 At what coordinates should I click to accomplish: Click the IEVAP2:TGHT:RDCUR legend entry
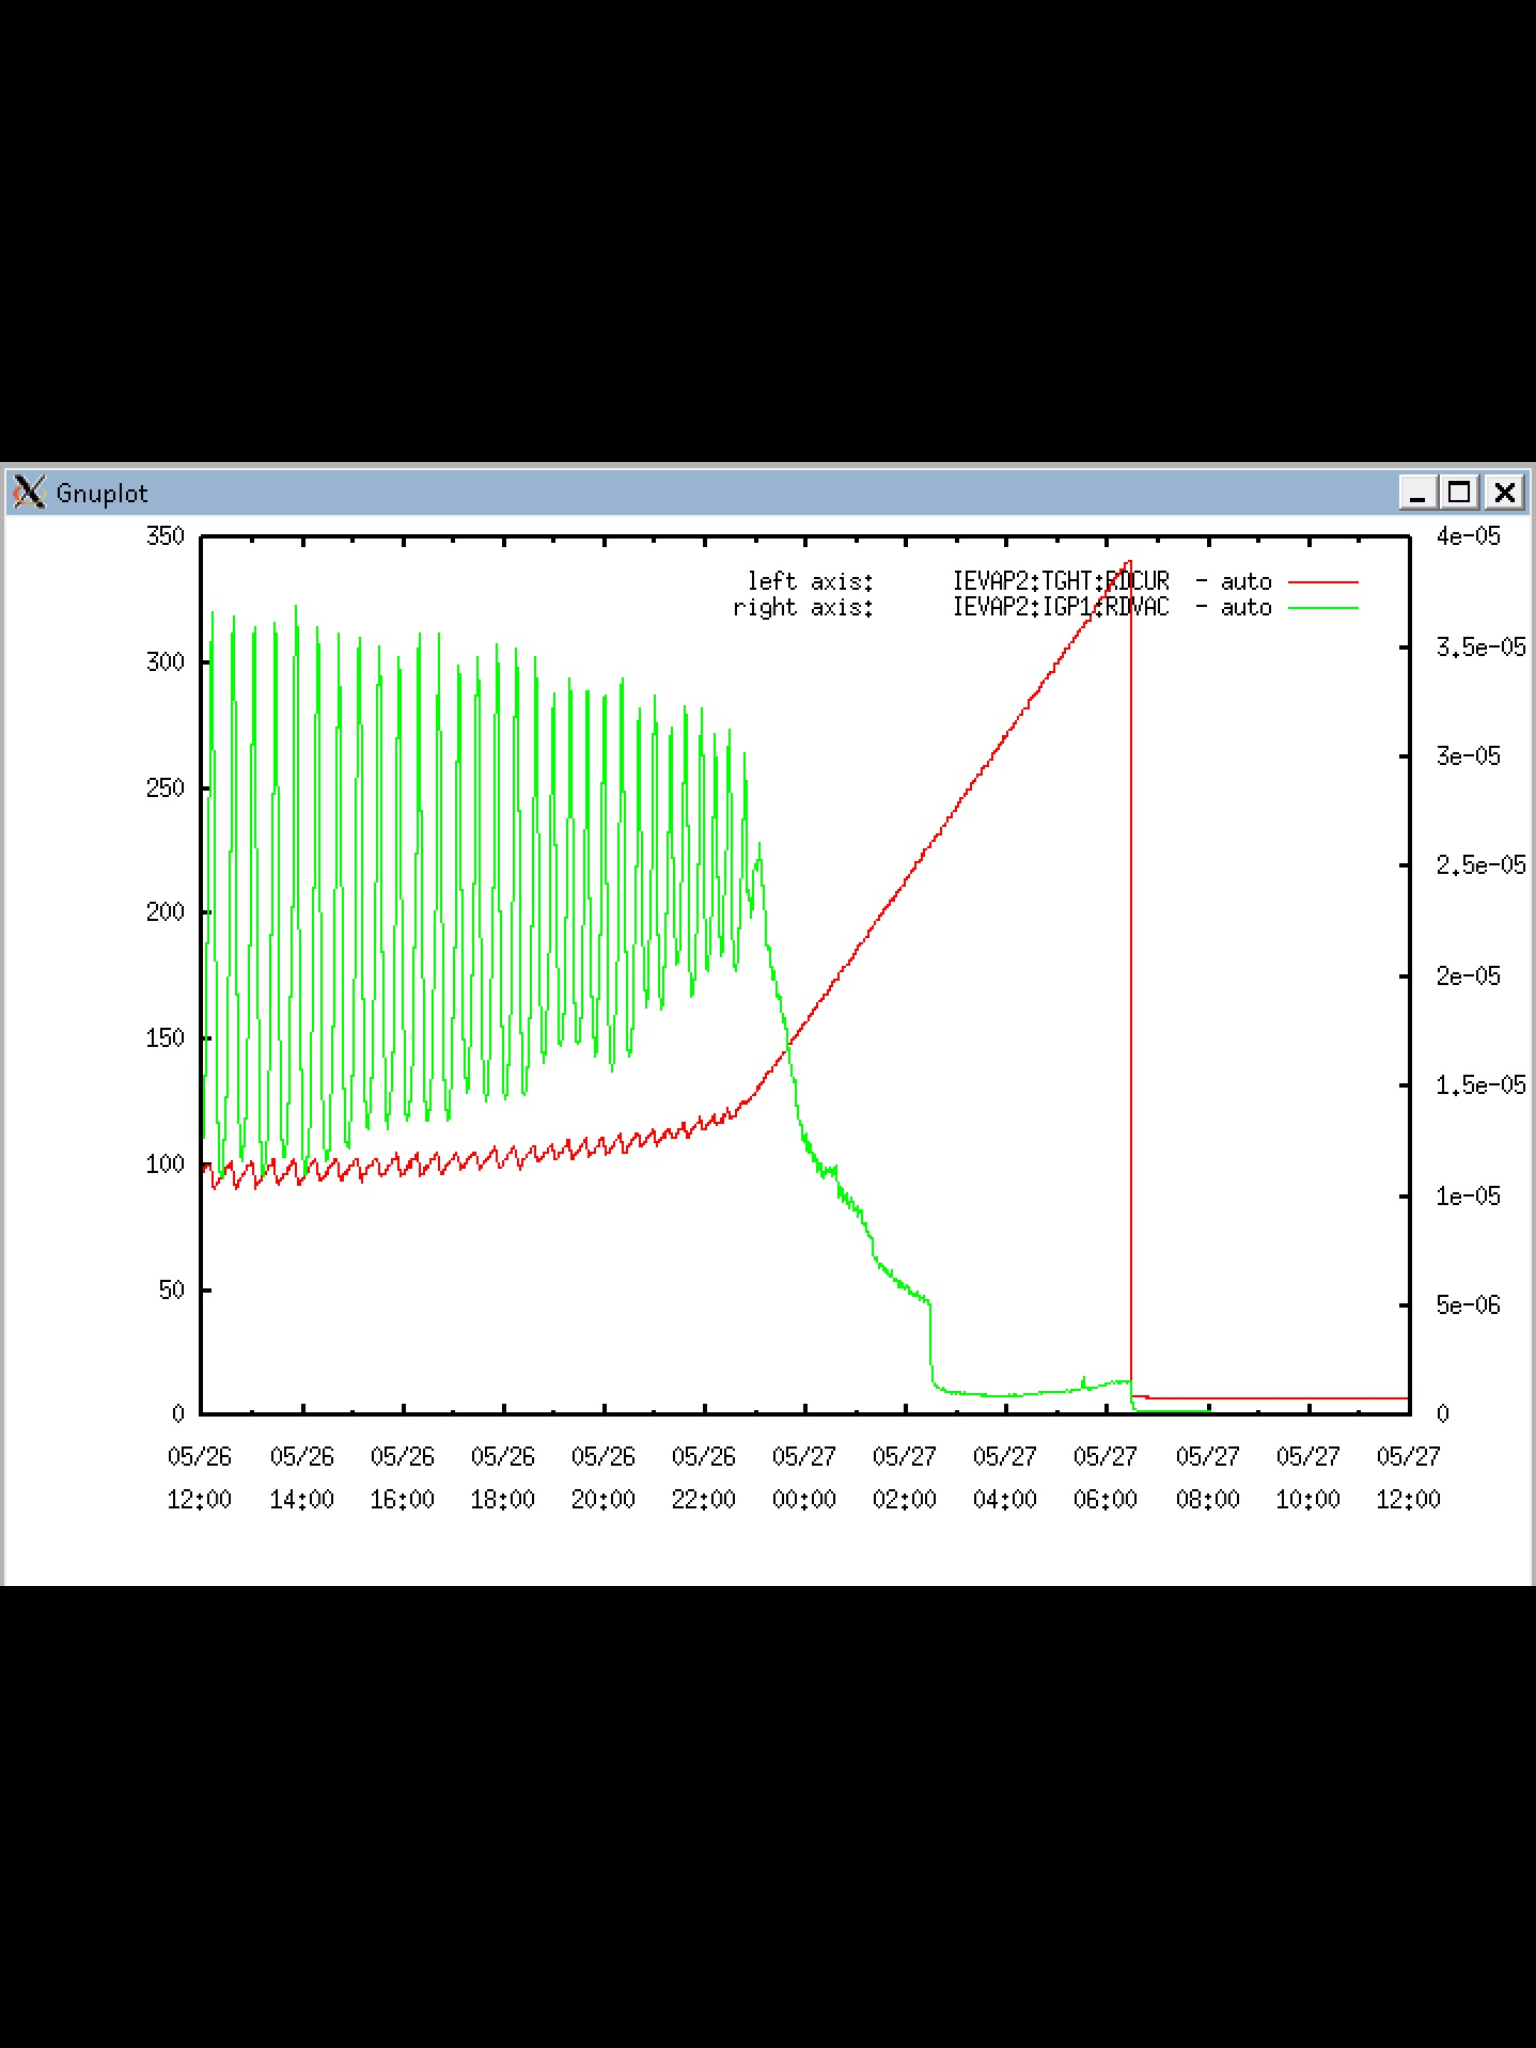(1060, 581)
